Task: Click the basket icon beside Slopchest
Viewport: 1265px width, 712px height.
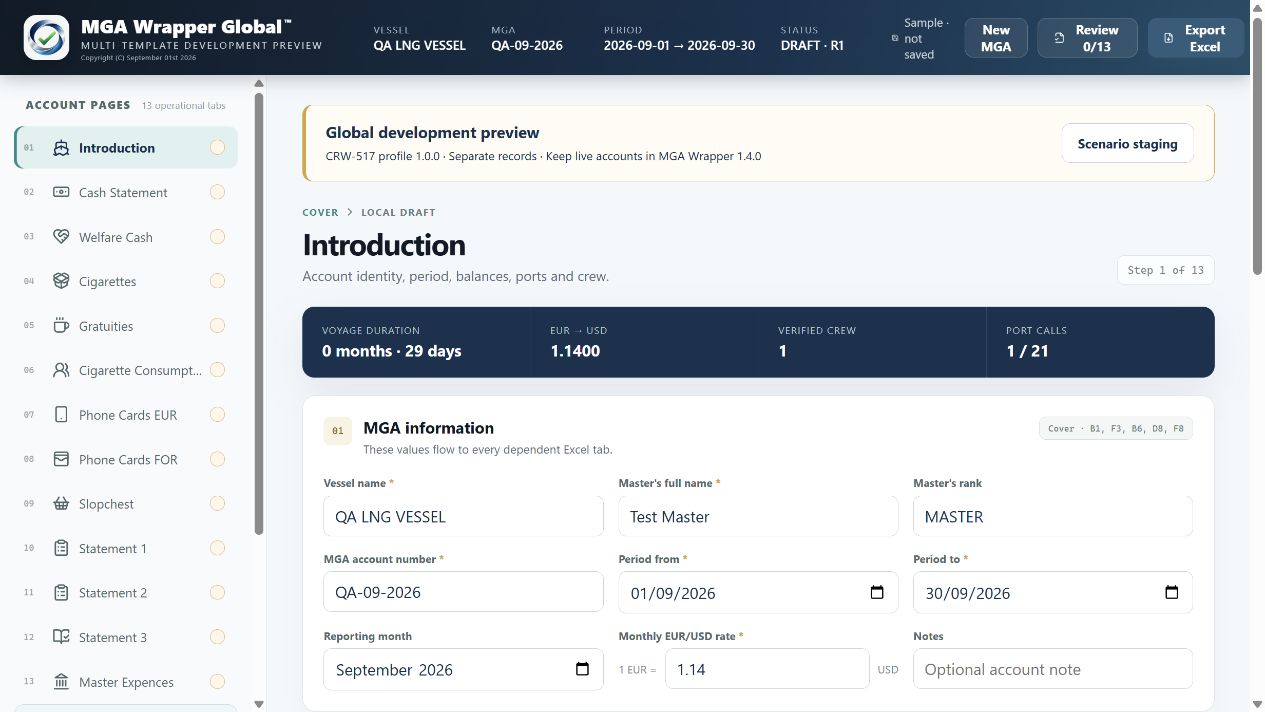Action: tap(61, 504)
